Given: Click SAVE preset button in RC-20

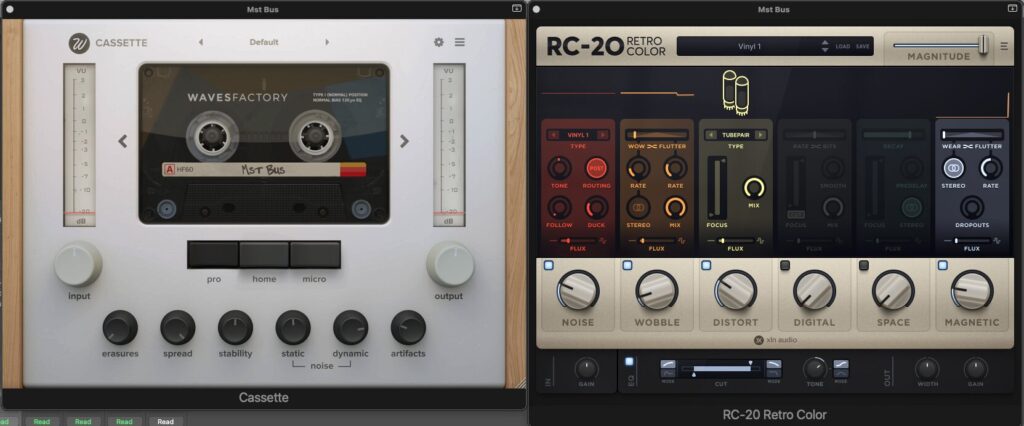Looking at the screenshot, I should coord(863,46).
